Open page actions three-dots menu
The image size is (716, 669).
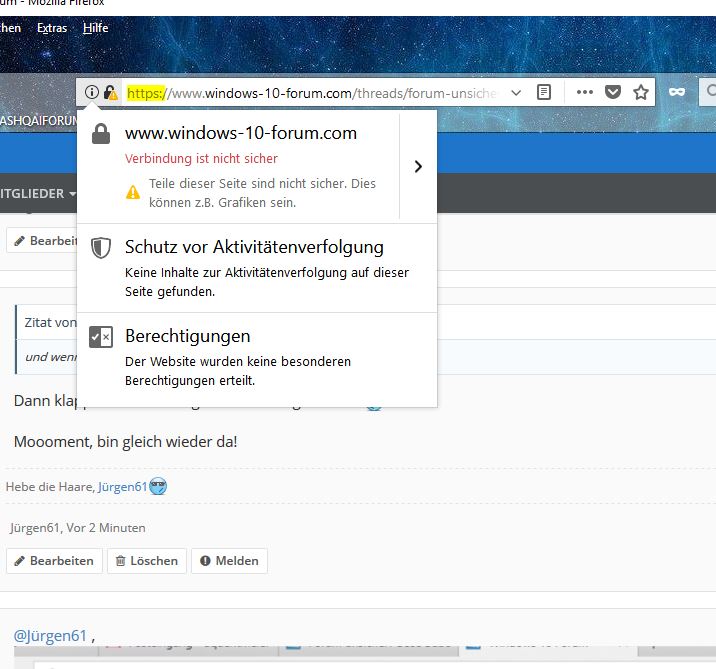584,93
